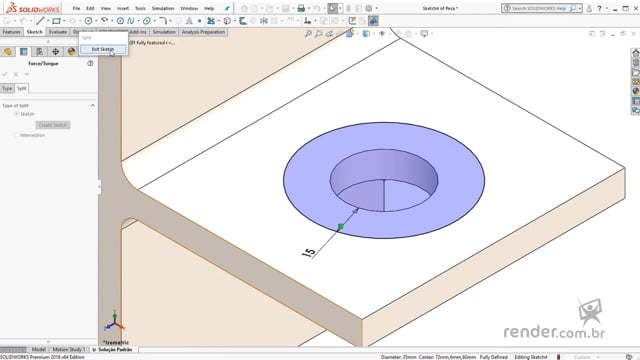Open the Model bottom tab
This screenshot has width=640, height=360.
[39, 349]
